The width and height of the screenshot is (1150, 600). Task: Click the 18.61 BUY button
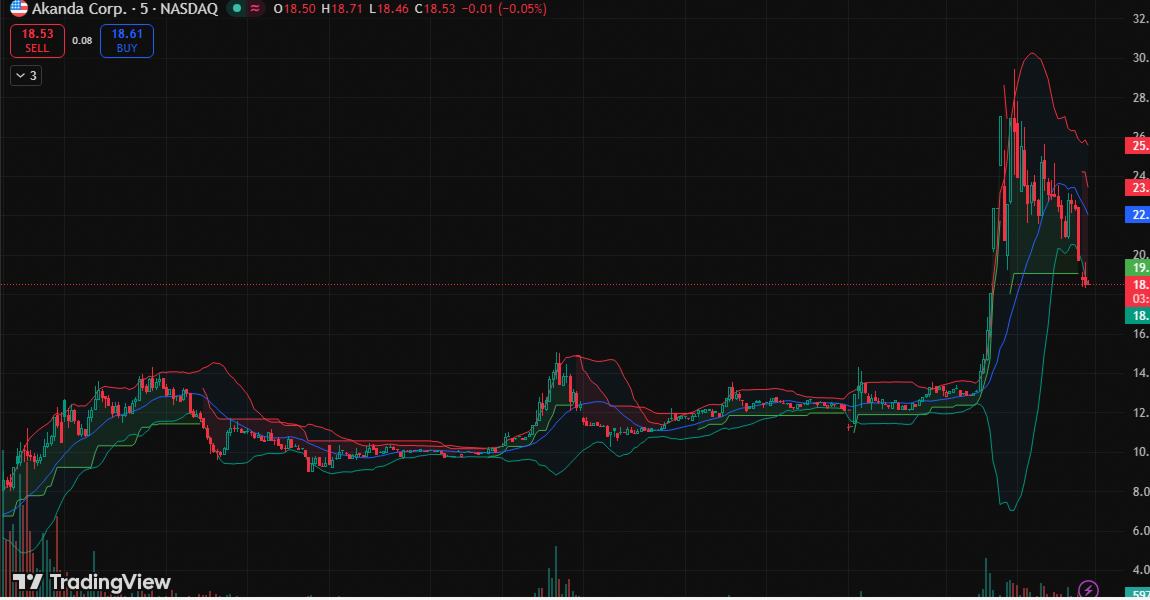pos(127,41)
